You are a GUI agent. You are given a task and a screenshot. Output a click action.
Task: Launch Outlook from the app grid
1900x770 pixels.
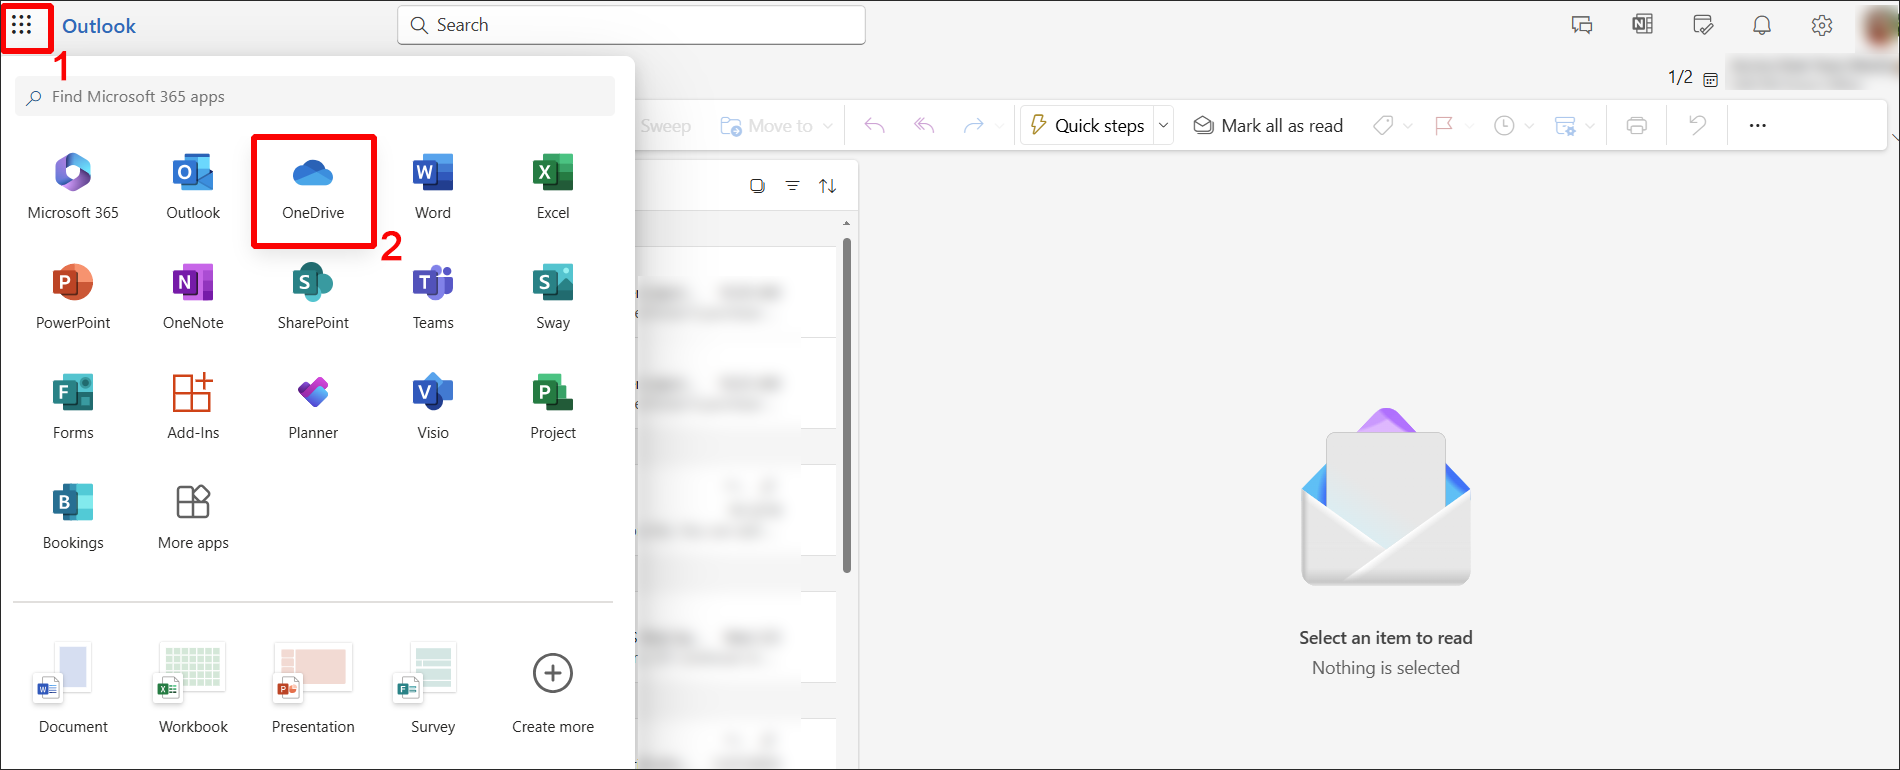pyautogui.click(x=193, y=187)
